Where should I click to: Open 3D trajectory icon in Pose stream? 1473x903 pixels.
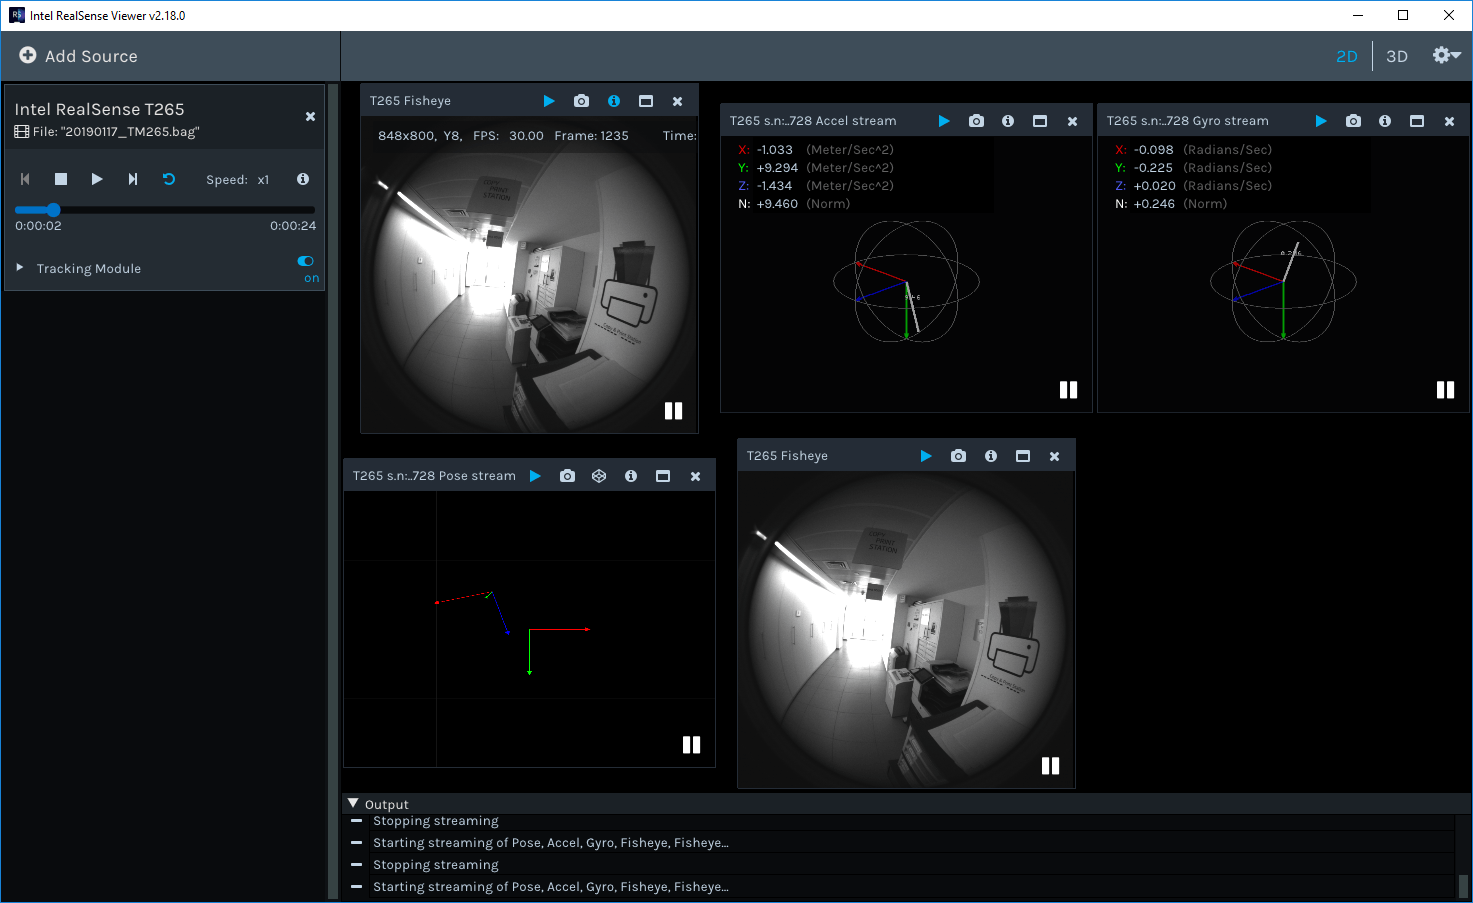tap(599, 476)
